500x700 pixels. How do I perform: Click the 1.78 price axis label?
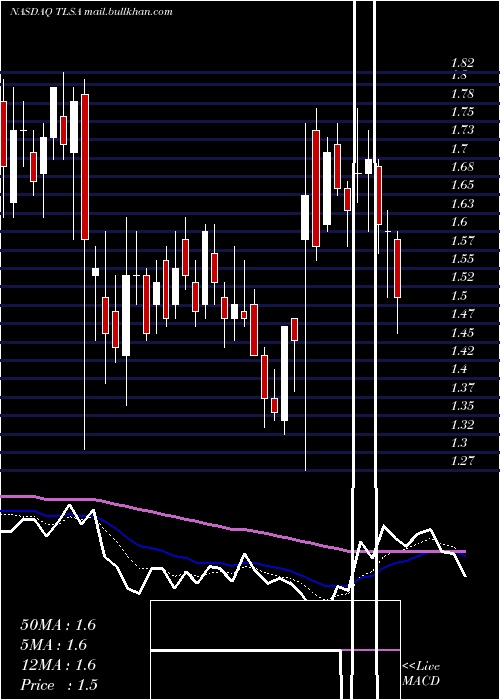click(462, 94)
